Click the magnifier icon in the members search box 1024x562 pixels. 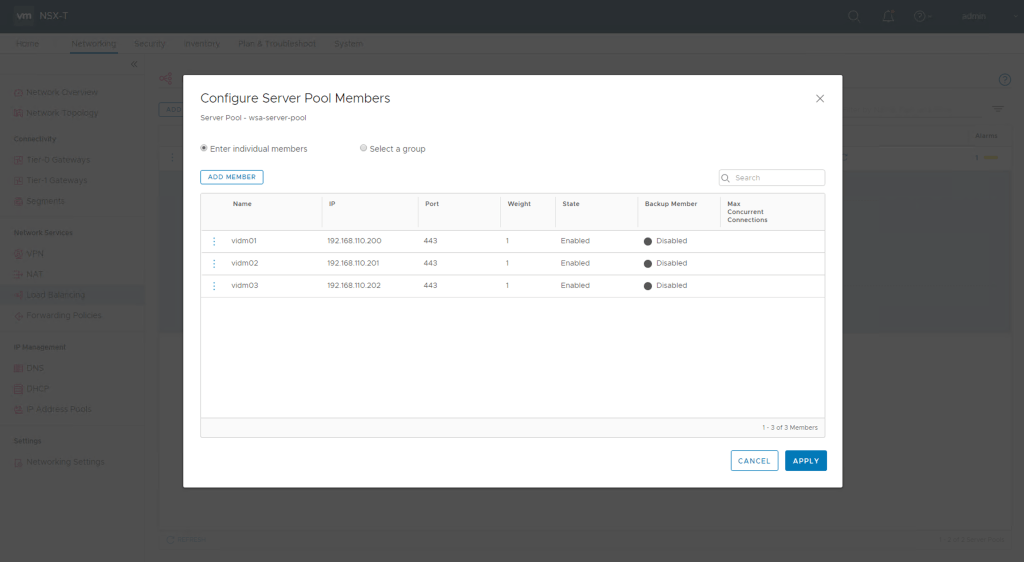pyautogui.click(x=727, y=178)
